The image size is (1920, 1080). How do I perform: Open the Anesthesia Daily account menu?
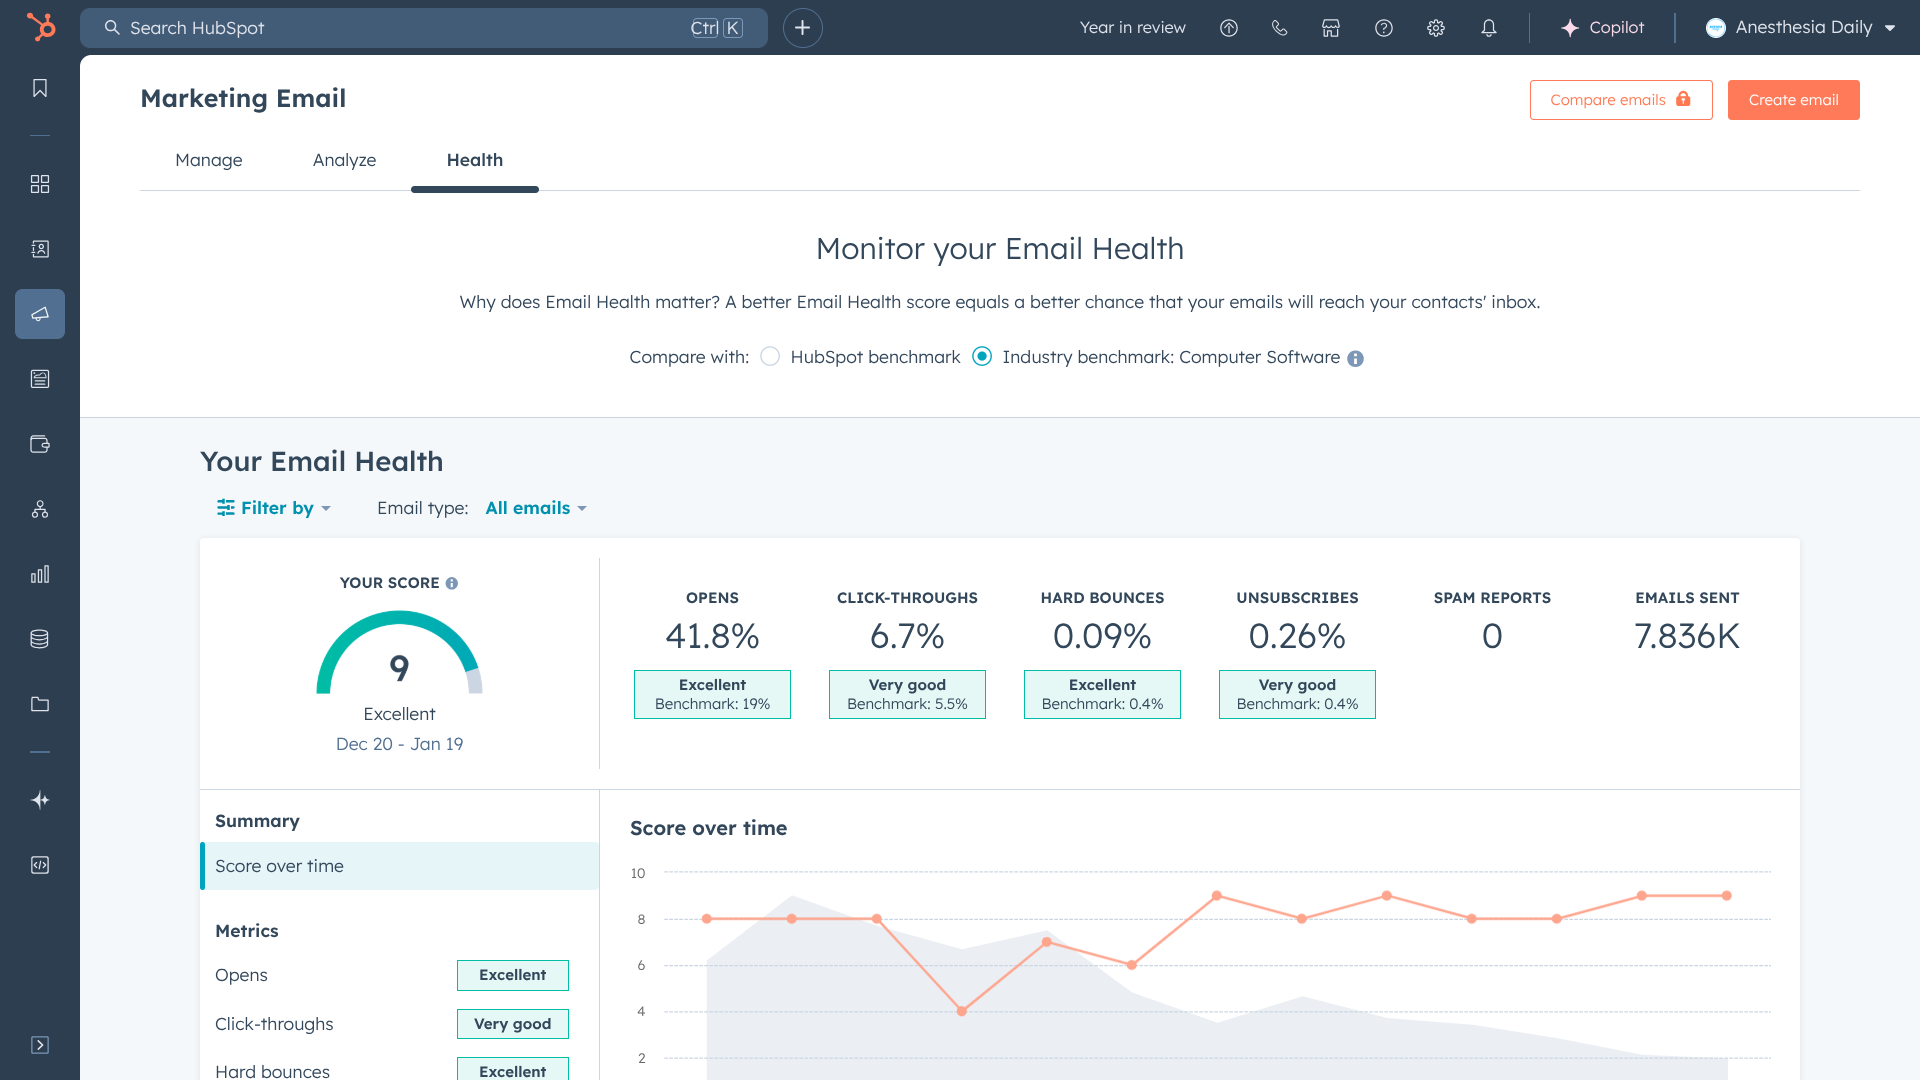pyautogui.click(x=1800, y=28)
